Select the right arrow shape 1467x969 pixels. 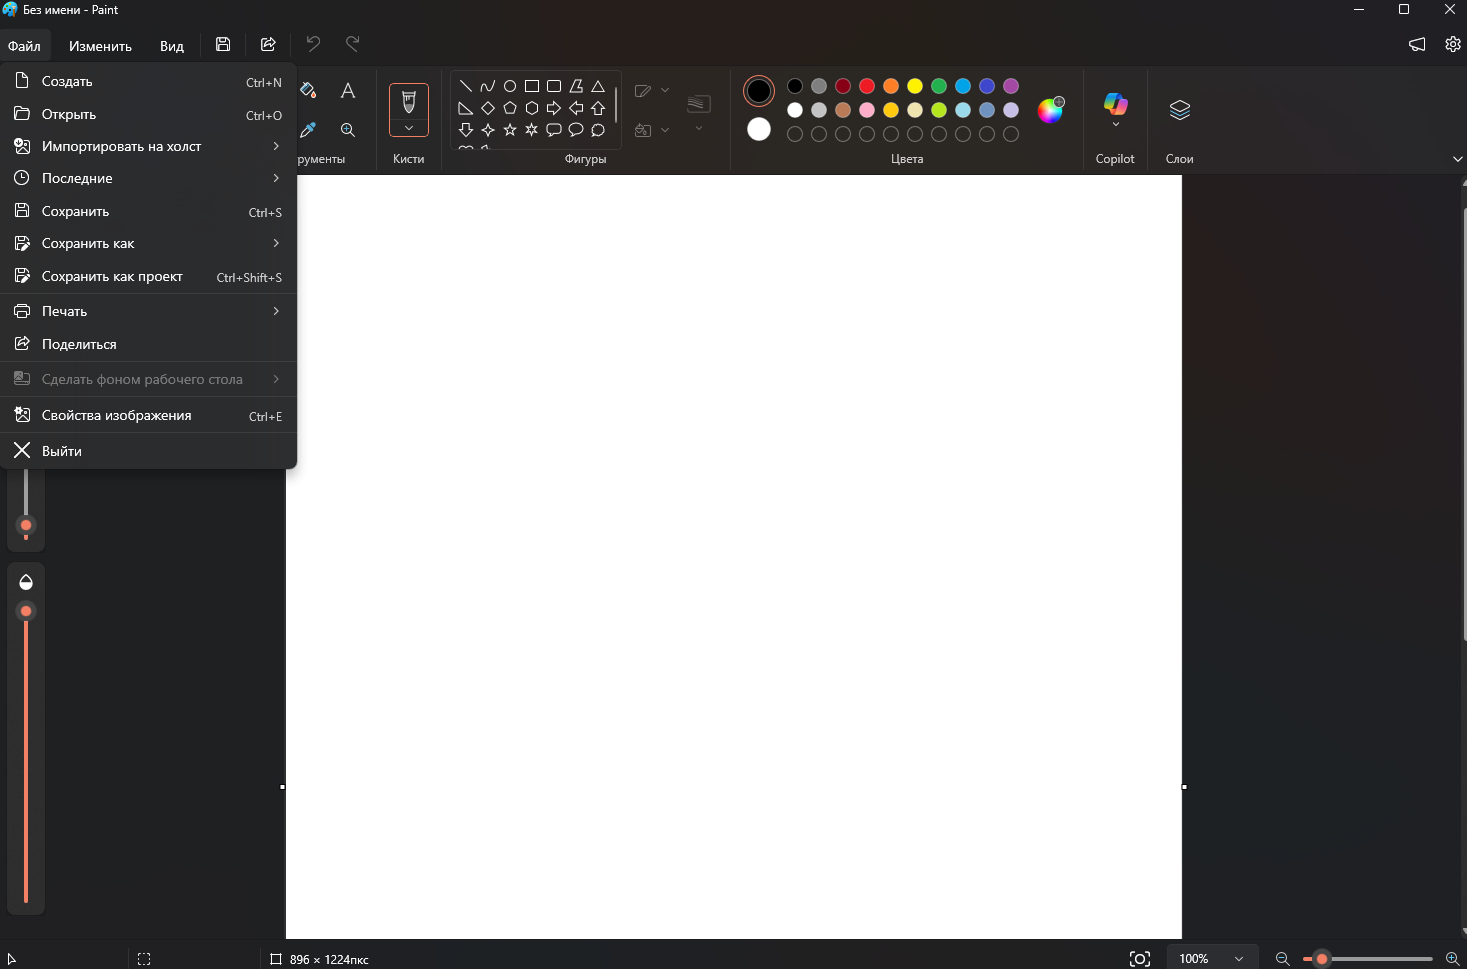pyautogui.click(x=554, y=108)
